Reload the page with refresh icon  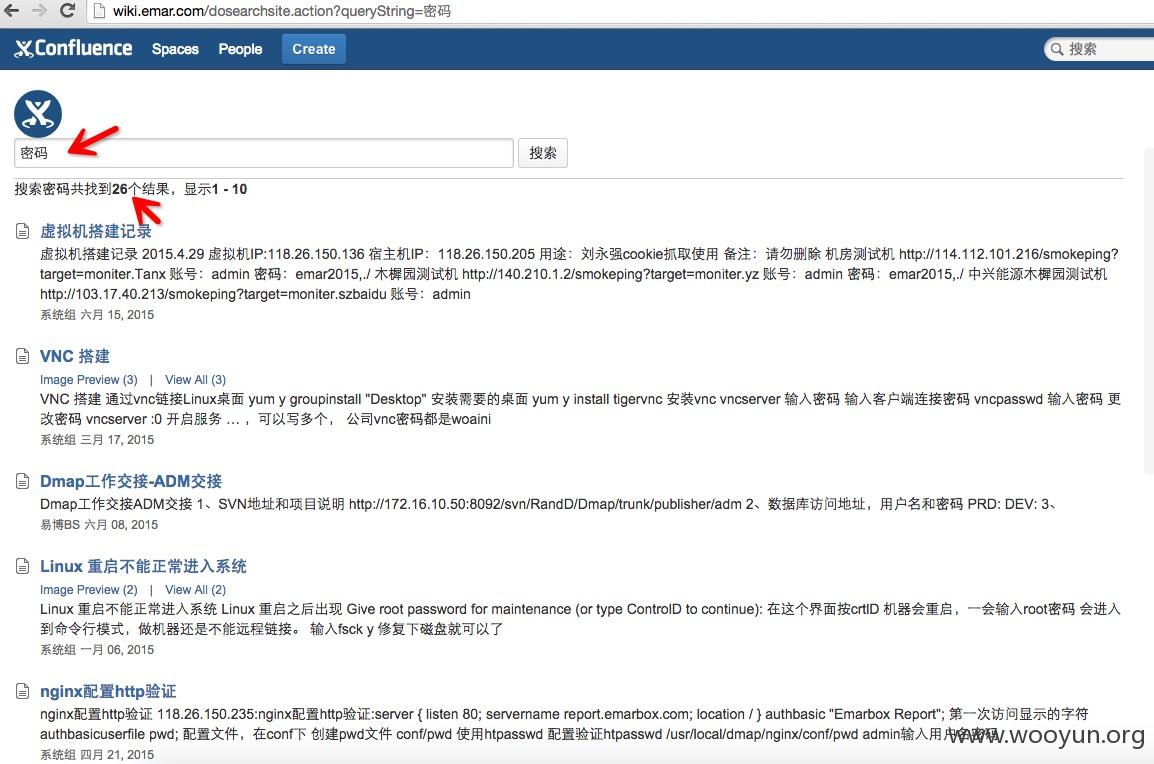coord(67,10)
